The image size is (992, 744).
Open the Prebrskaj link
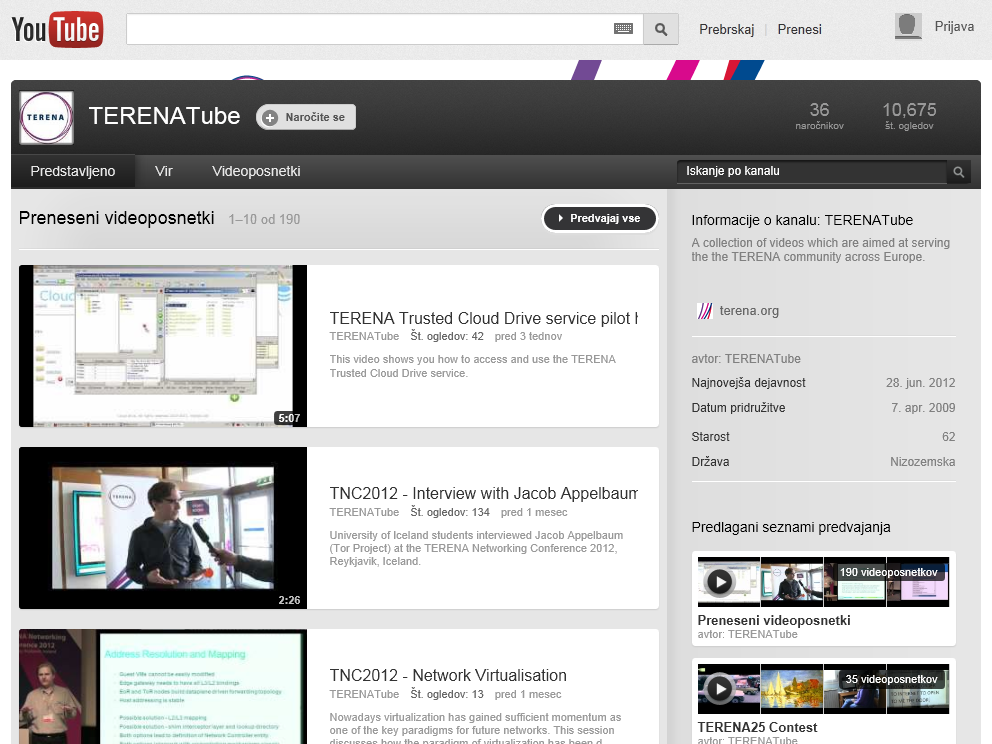pyautogui.click(x=726, y=29)
